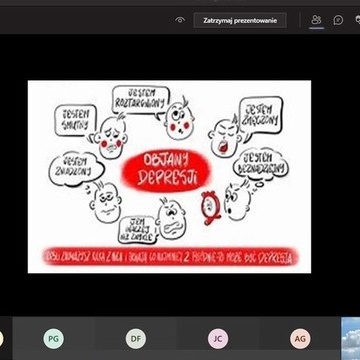360x360 pixels.
Task: Stop presenting with Zatrzymaj prezentowanie button
Action: (240, 20)
